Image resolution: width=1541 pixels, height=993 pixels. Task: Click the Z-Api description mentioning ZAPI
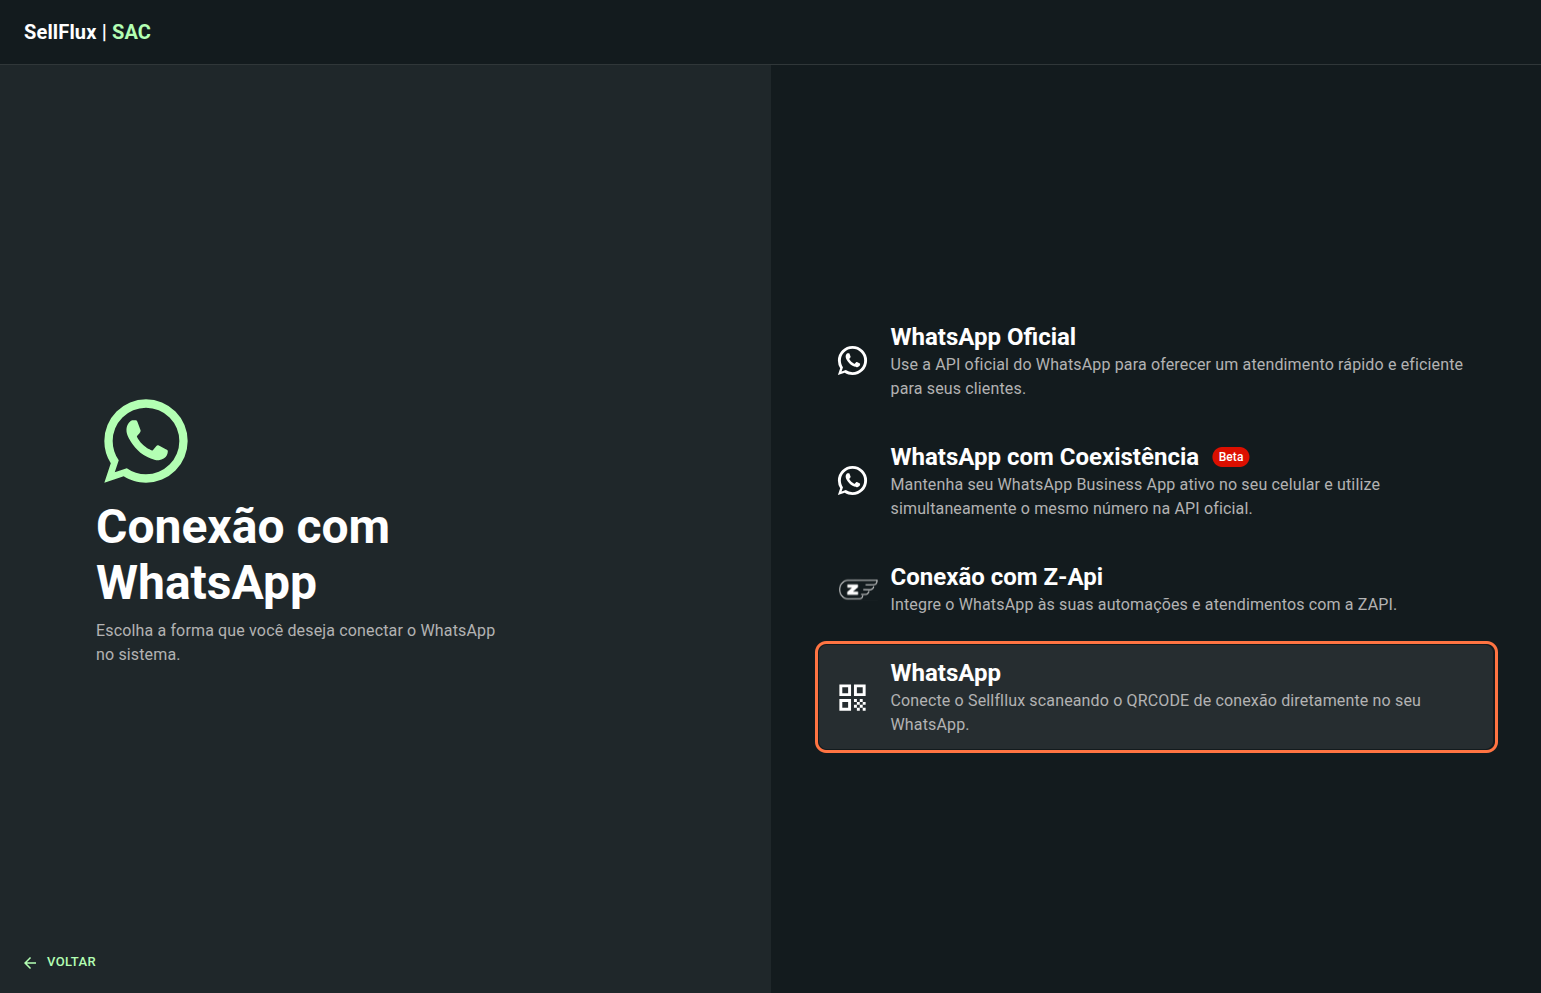click(x=1143, y=604)
